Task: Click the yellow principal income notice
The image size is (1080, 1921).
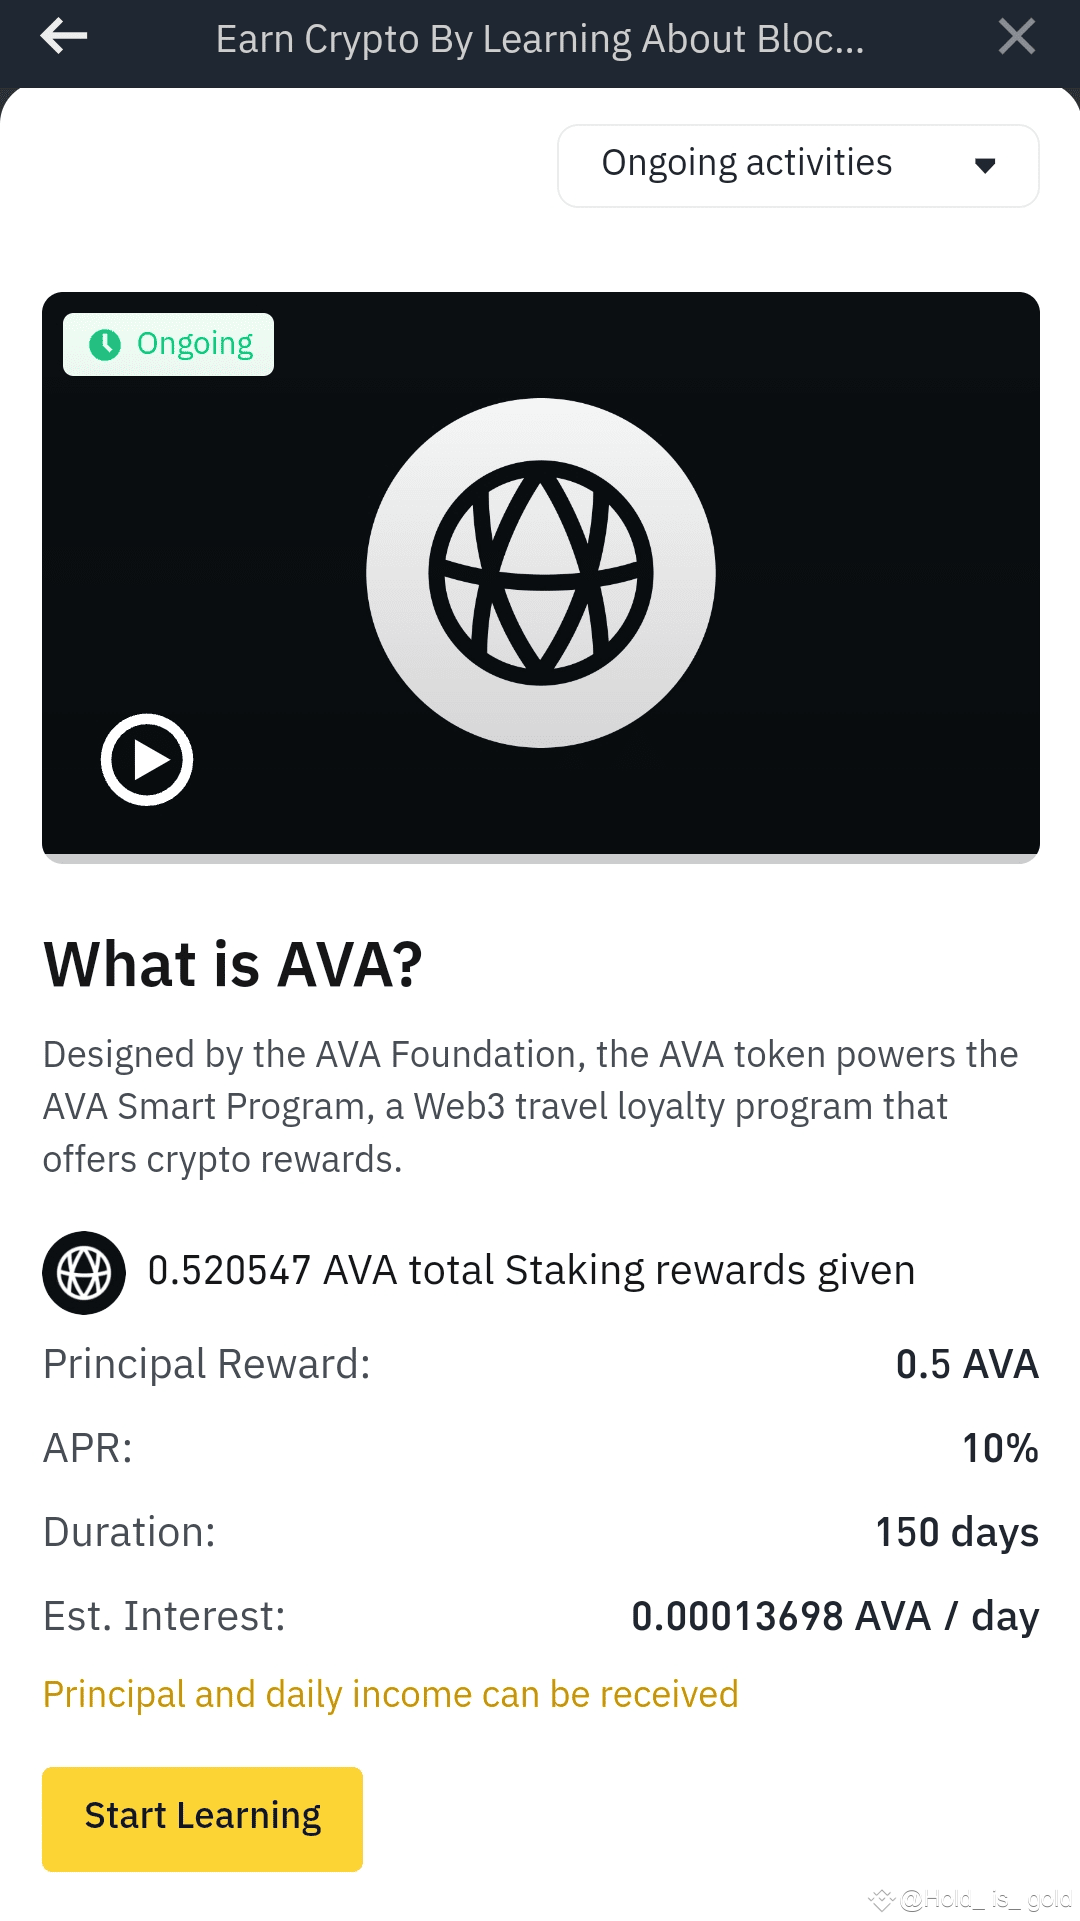Action: [389, 1694]
